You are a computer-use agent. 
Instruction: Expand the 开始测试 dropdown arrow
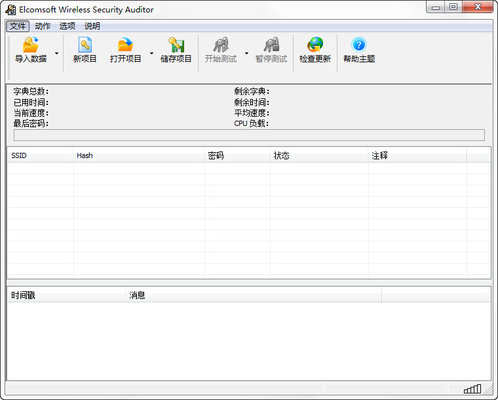click(247, 53)
